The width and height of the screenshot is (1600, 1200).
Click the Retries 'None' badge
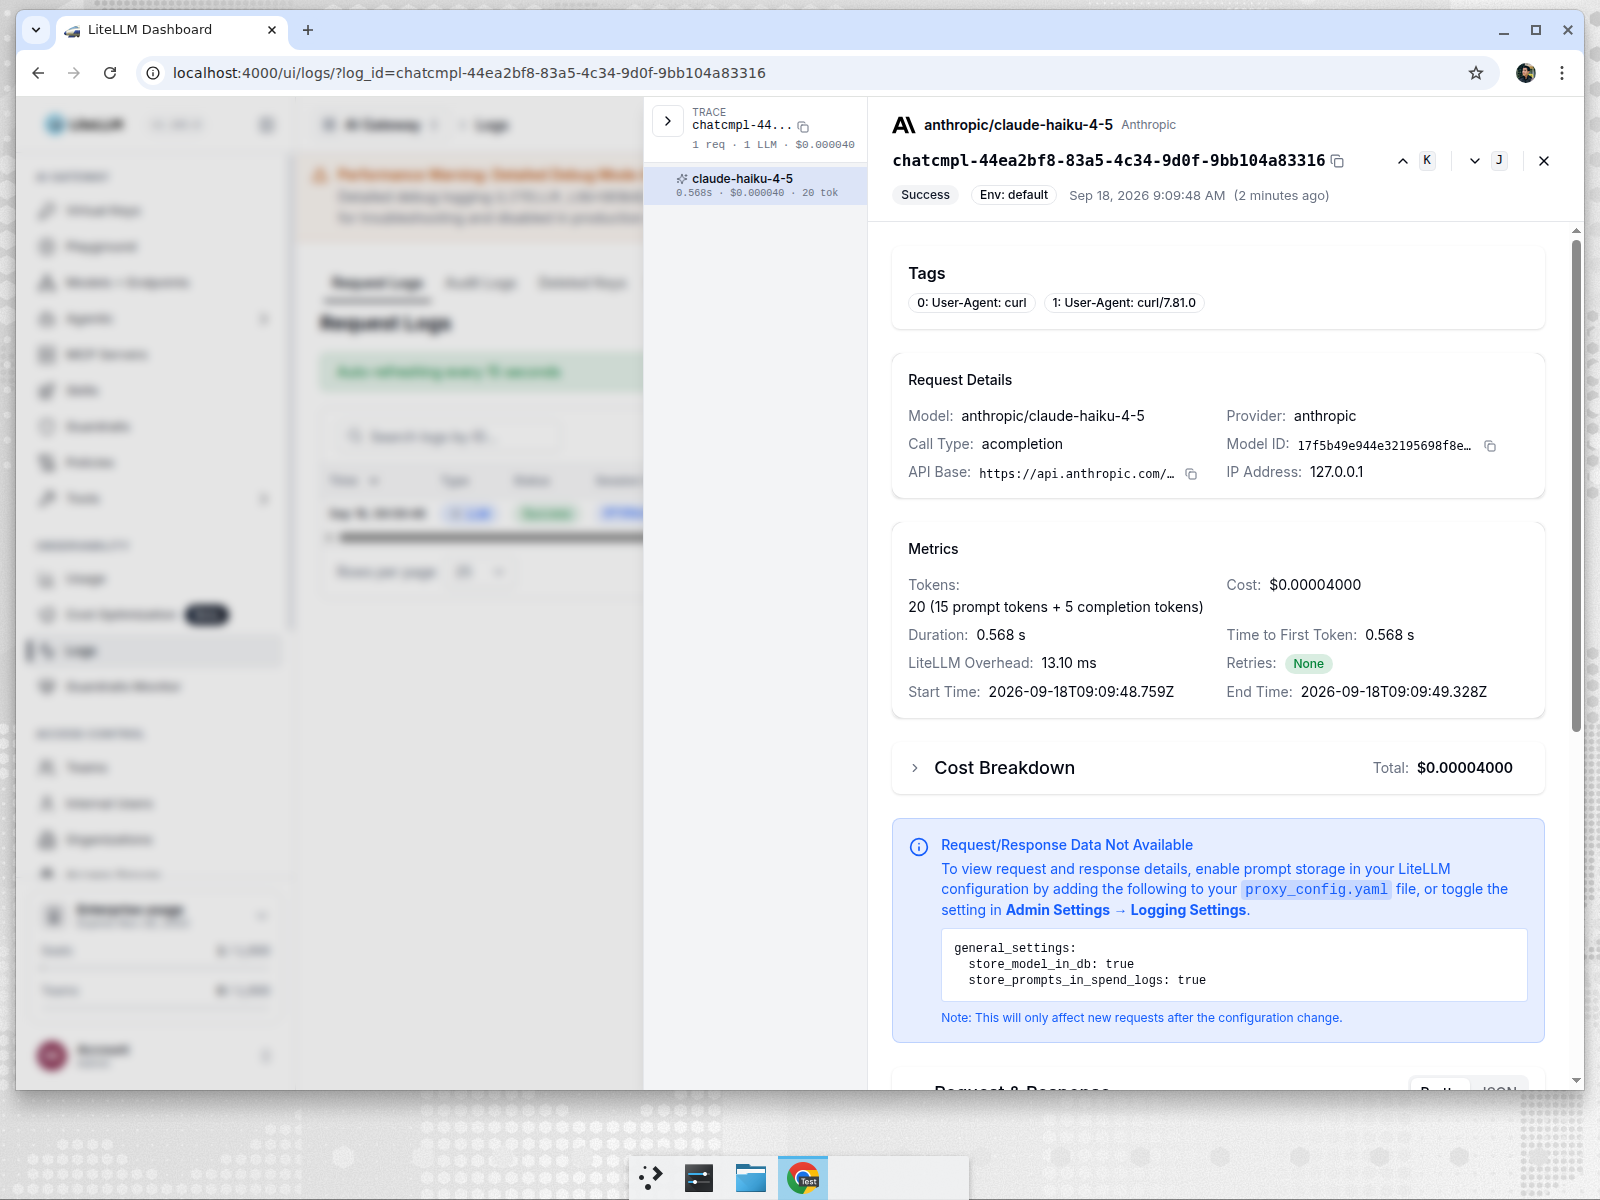1308,664
